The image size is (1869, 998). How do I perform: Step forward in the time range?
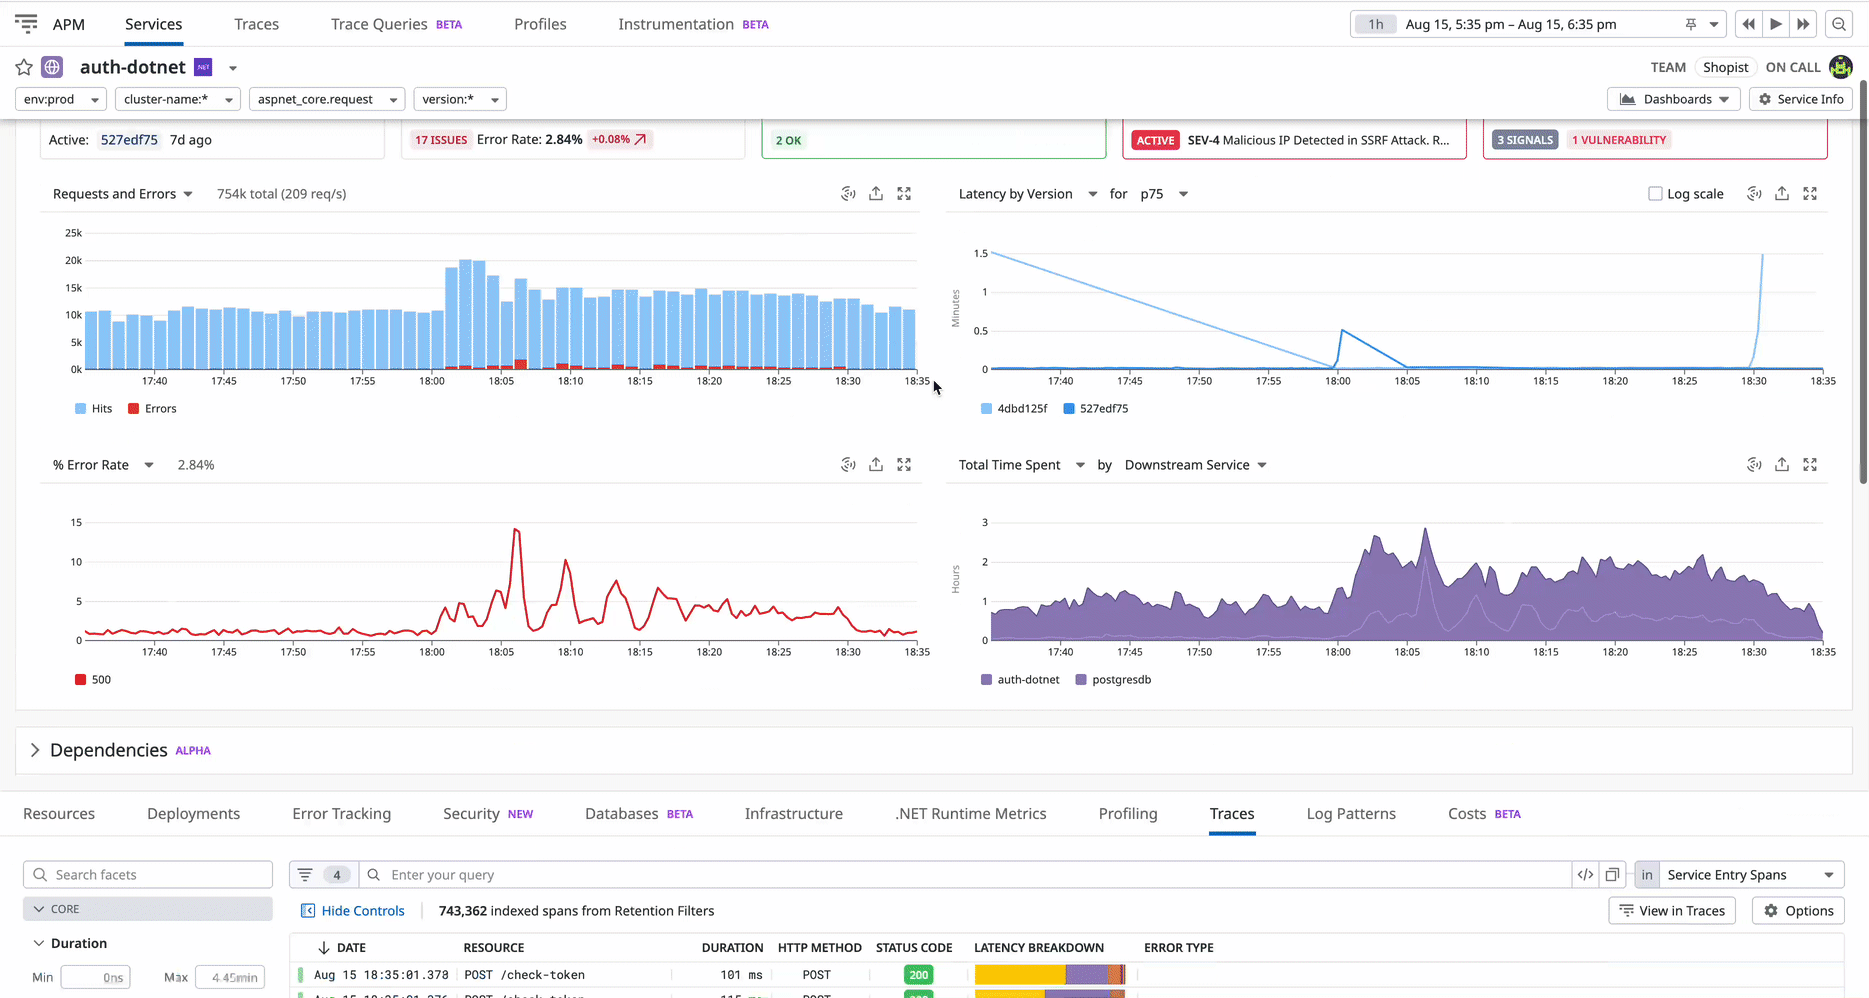click(x=1803, y=24)
